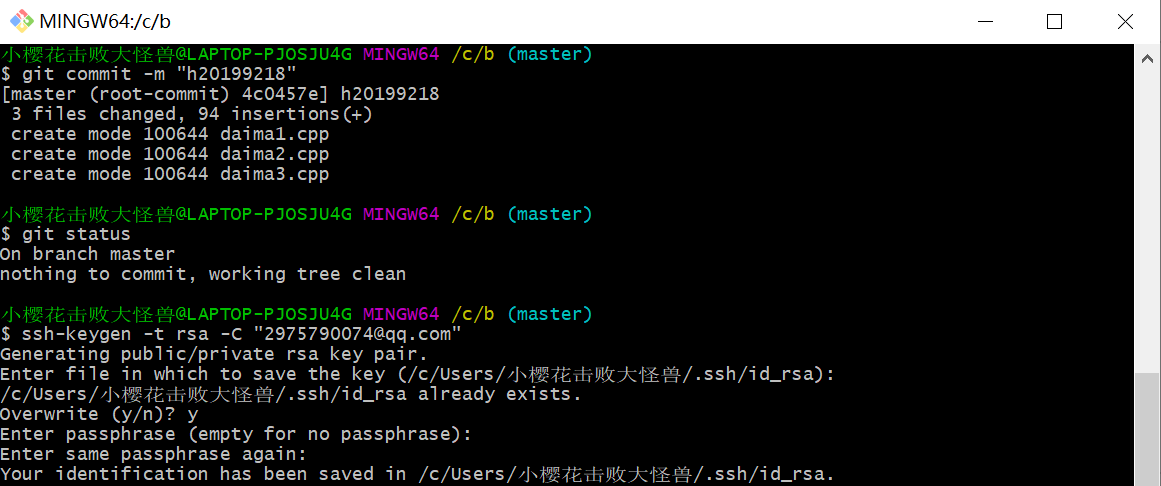Click the daima1.cpp filename in output
Image resolution: width=1161 pixels, height=486 pixels.
click(274, 134)
